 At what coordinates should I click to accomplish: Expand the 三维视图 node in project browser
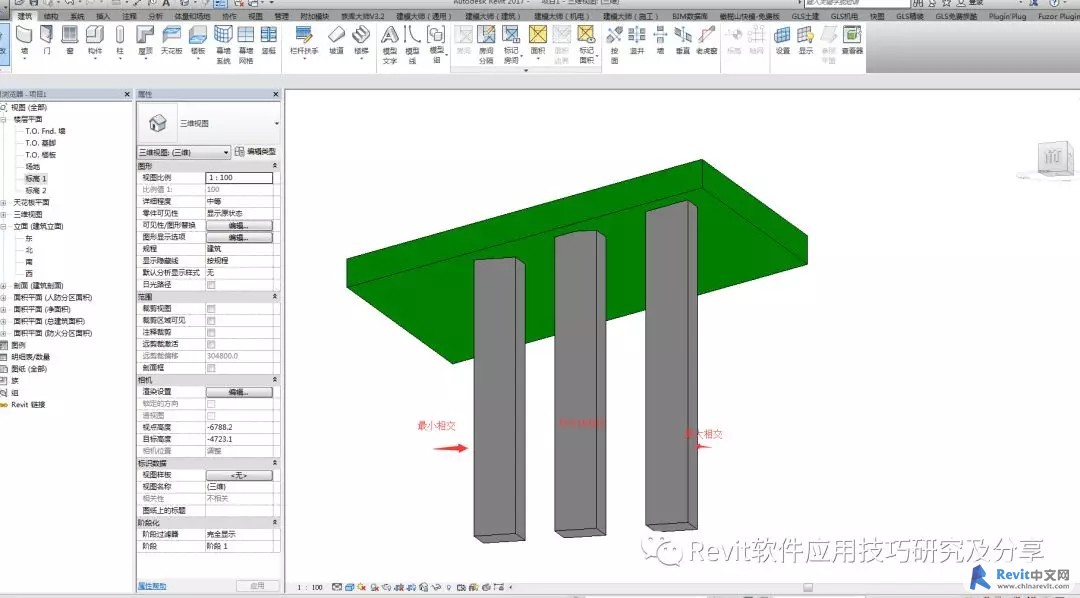(x=3, y=214)
